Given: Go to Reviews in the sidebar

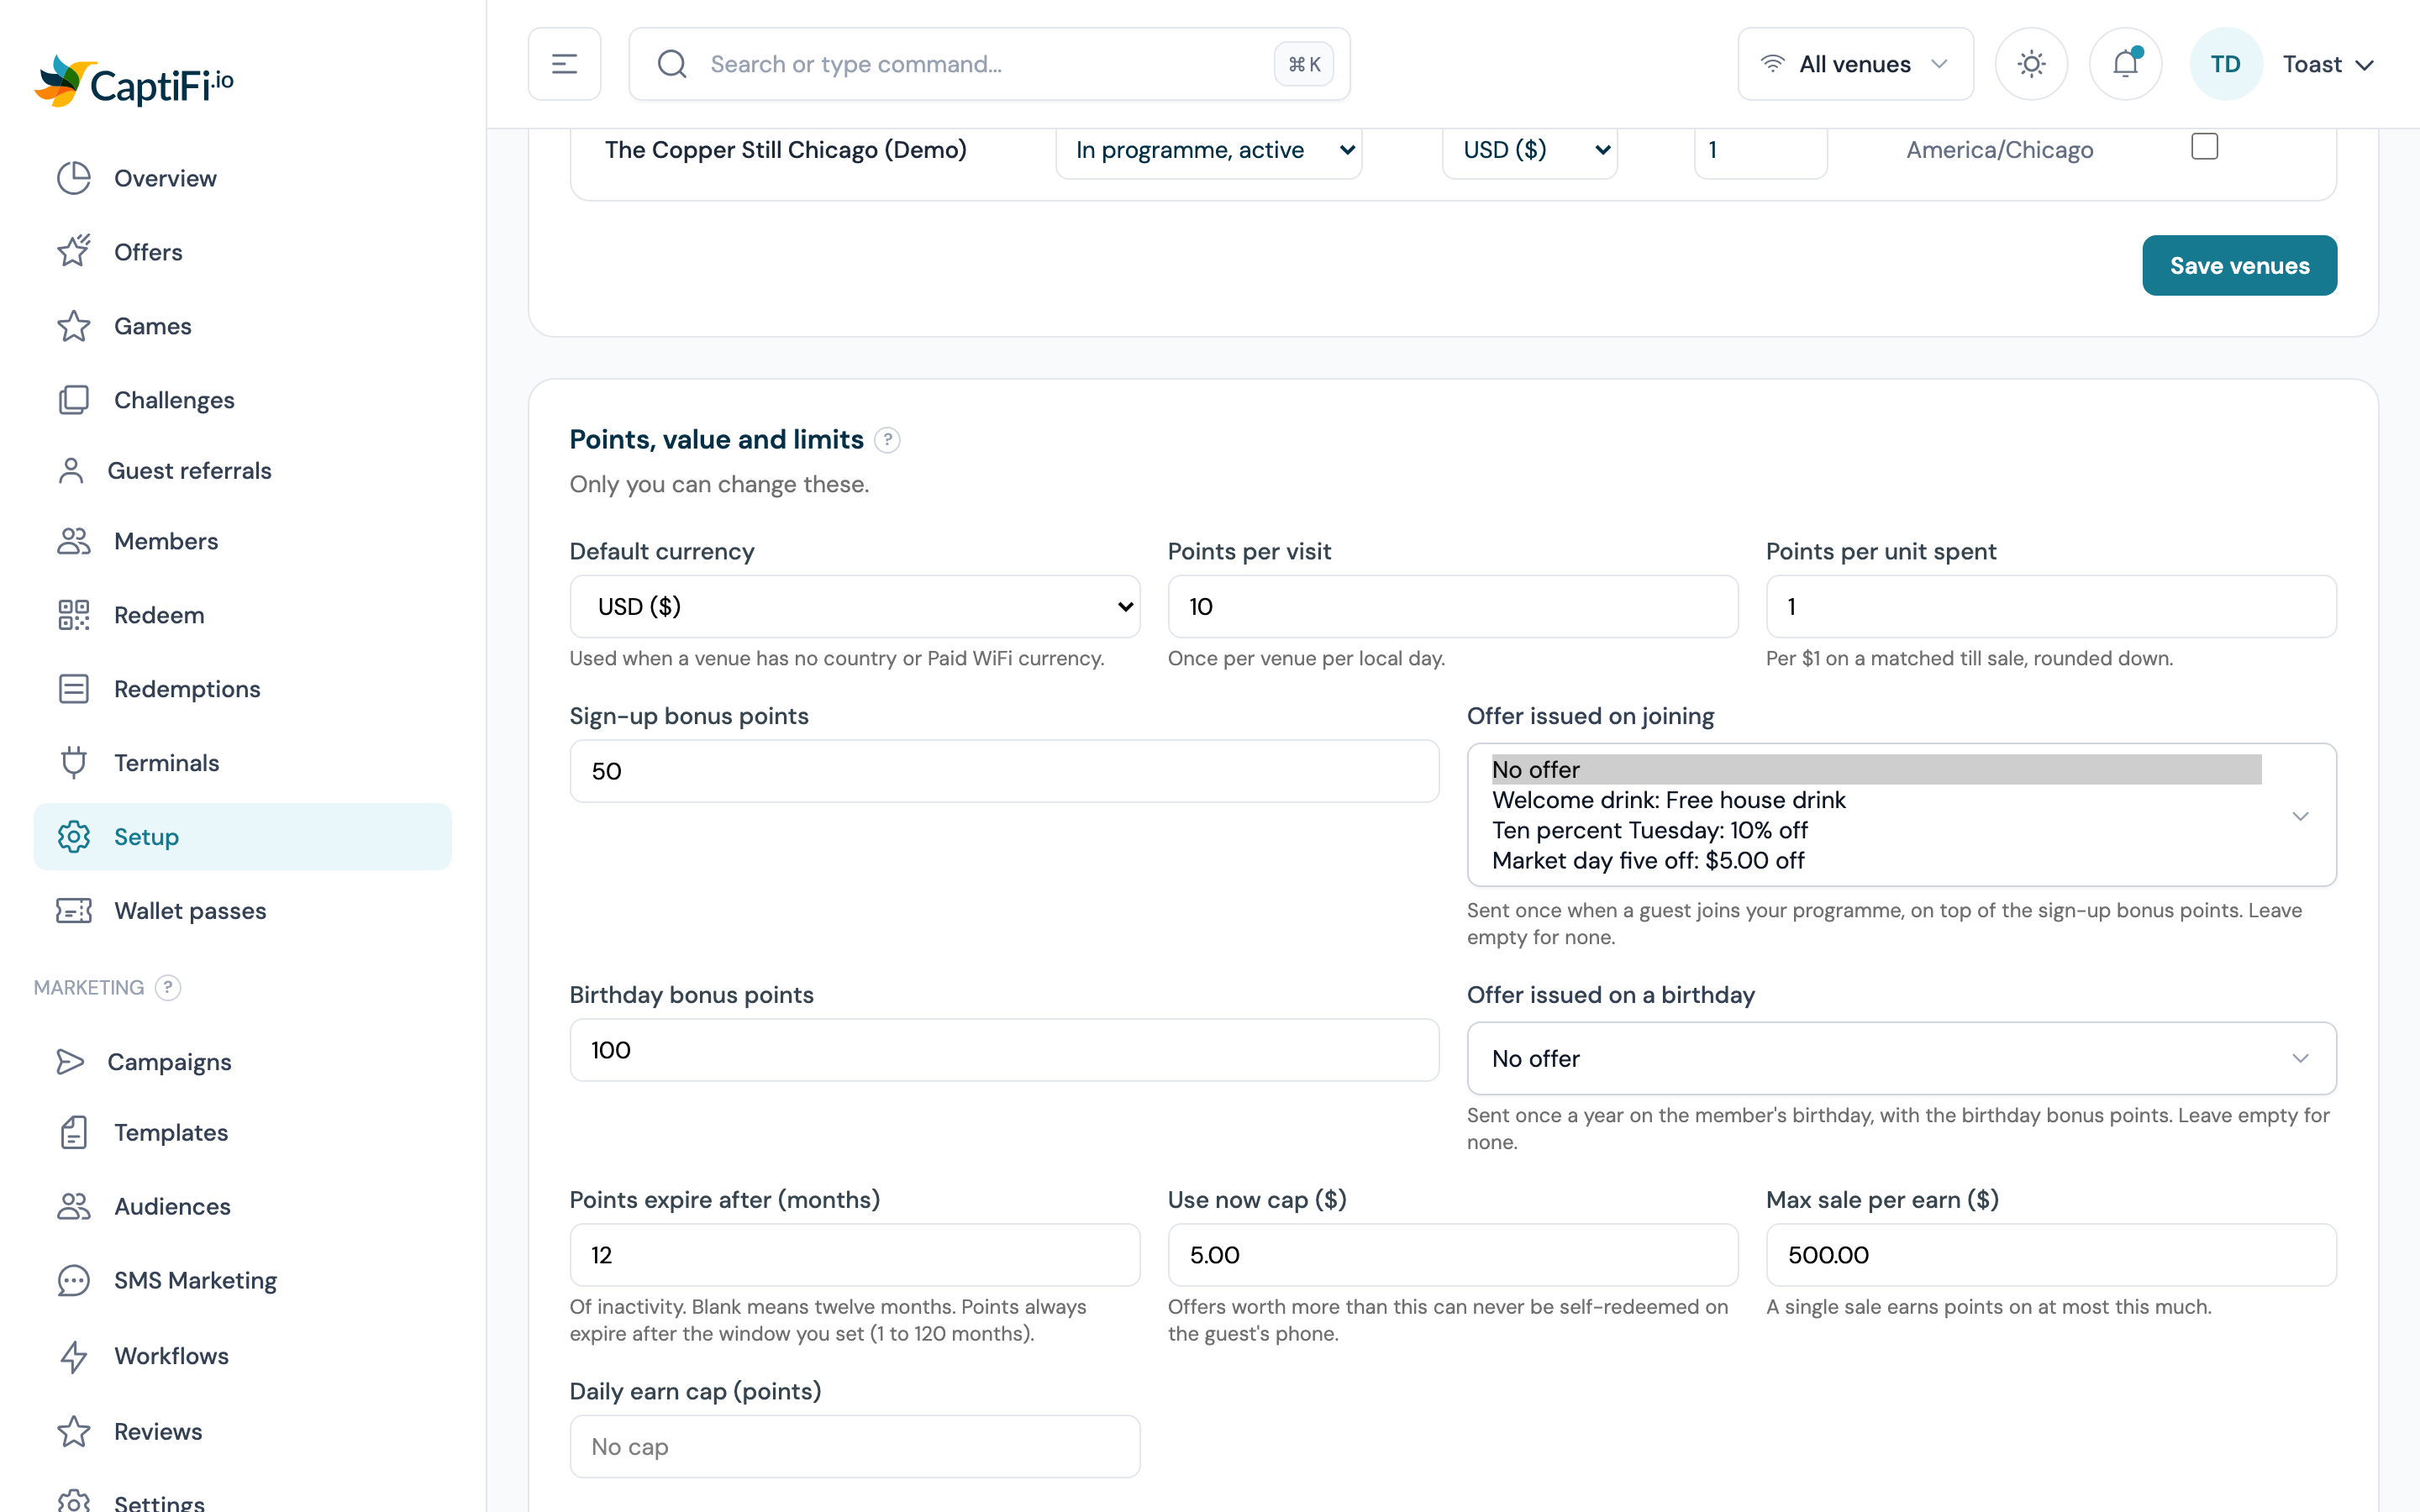Looking at the screenshot, I should click(x=242, y=1431).
